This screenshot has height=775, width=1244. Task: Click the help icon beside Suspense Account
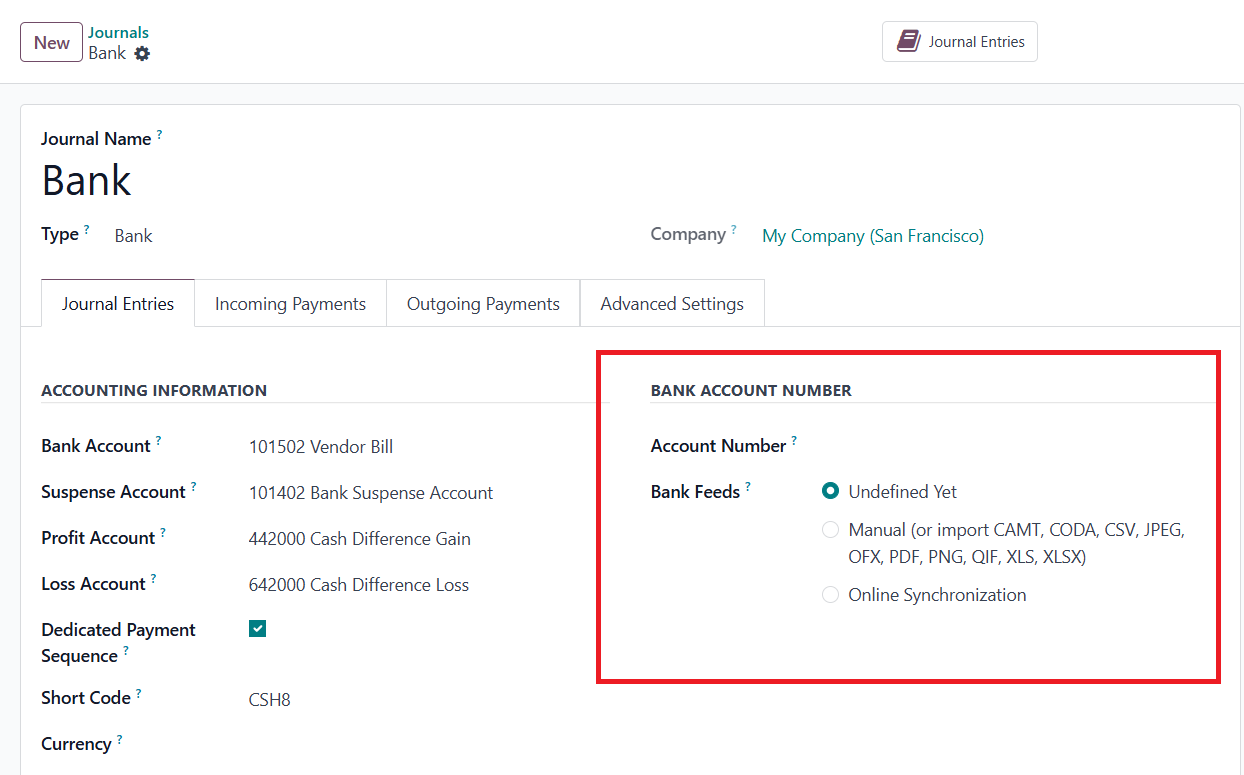pos(193,487)
